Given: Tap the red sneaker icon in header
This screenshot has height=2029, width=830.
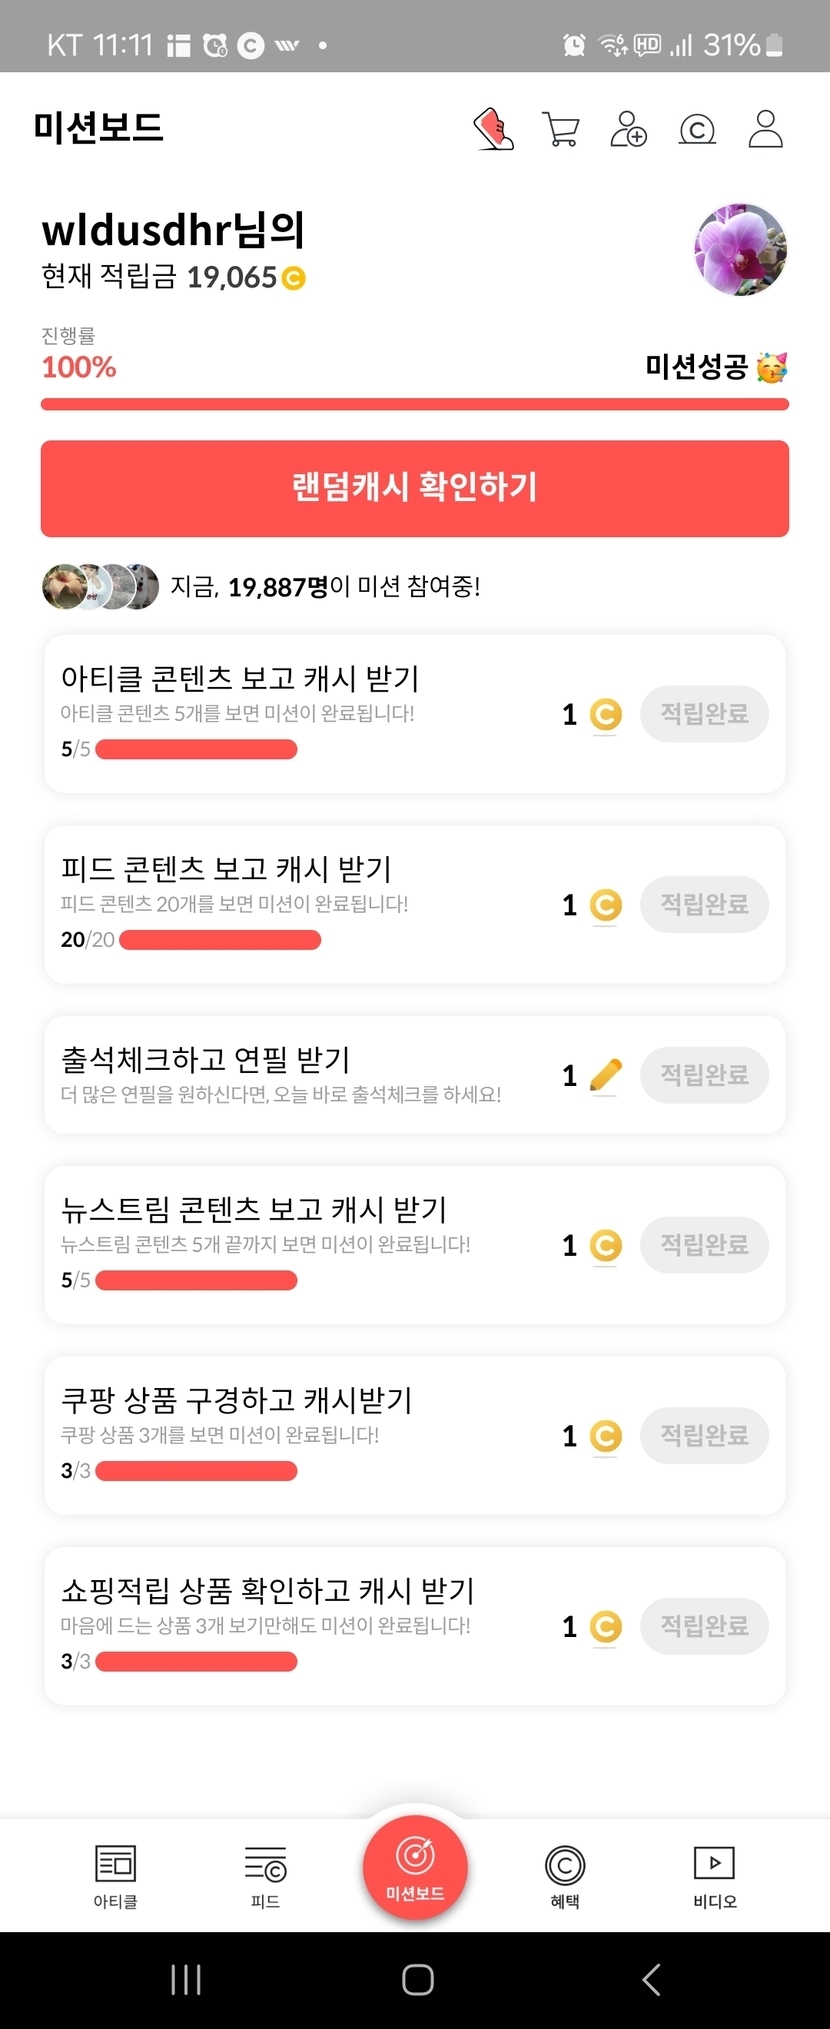Looking at the screenshot, I should point(493,130).
